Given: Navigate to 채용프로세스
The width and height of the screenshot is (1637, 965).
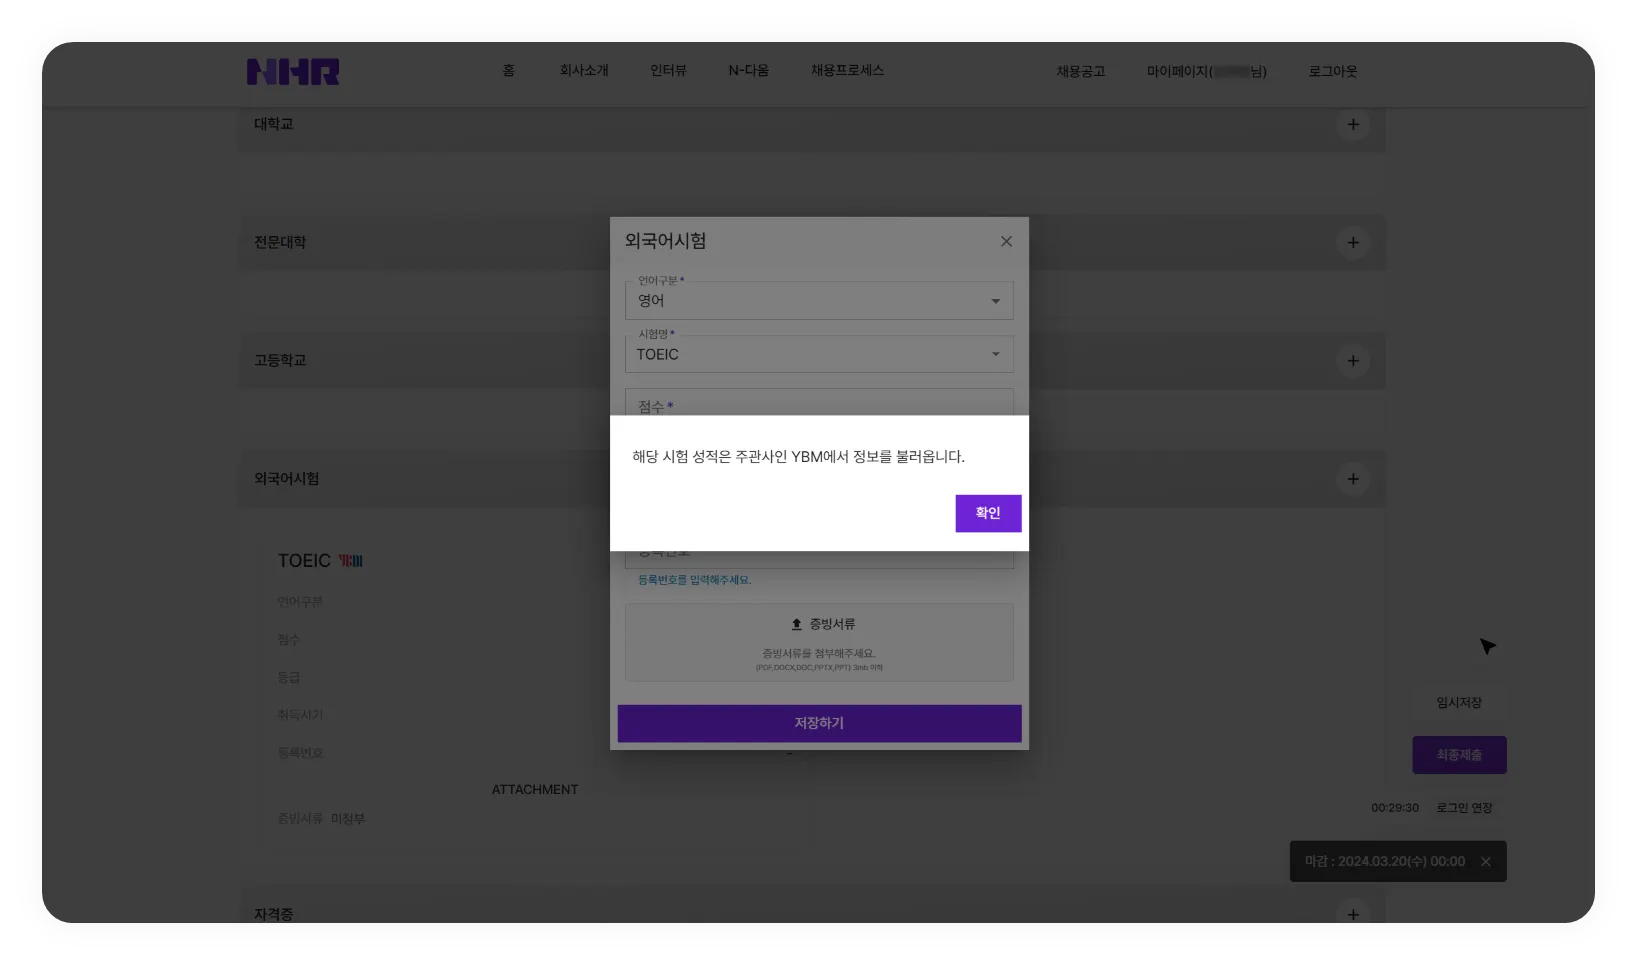Looking at the screenshot, I should click(847, 70).
